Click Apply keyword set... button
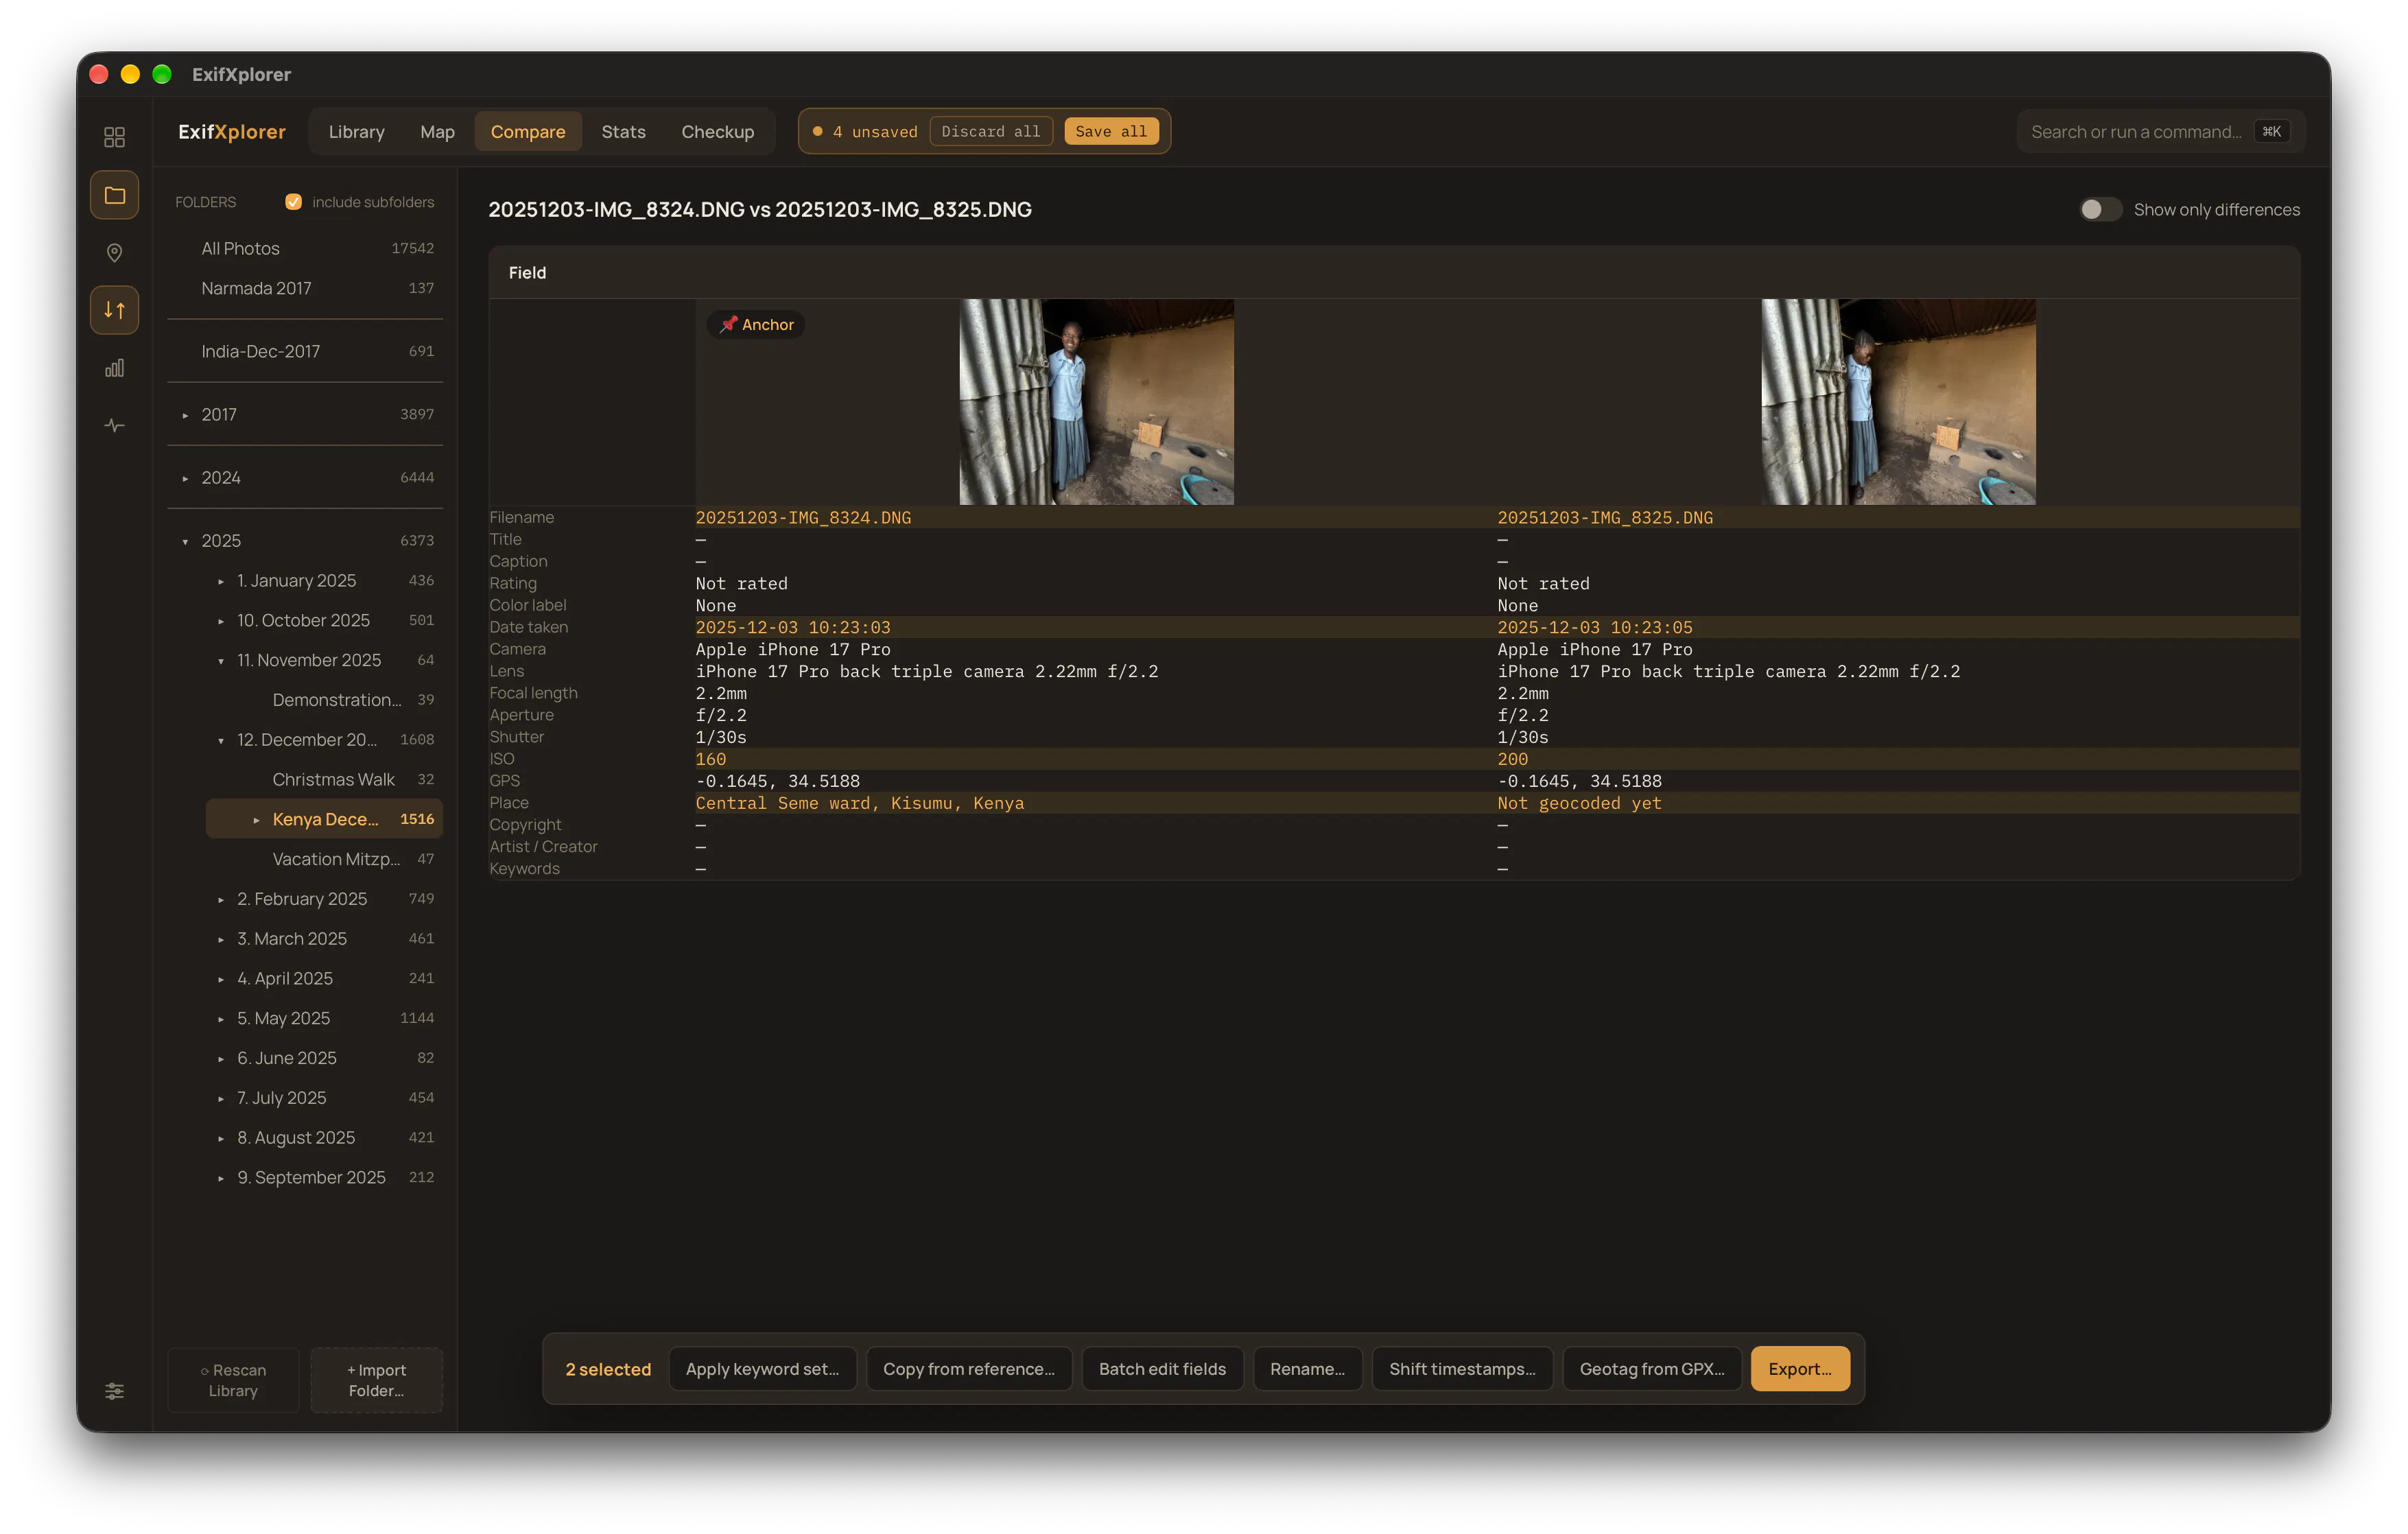 (x=762, y=1369)
